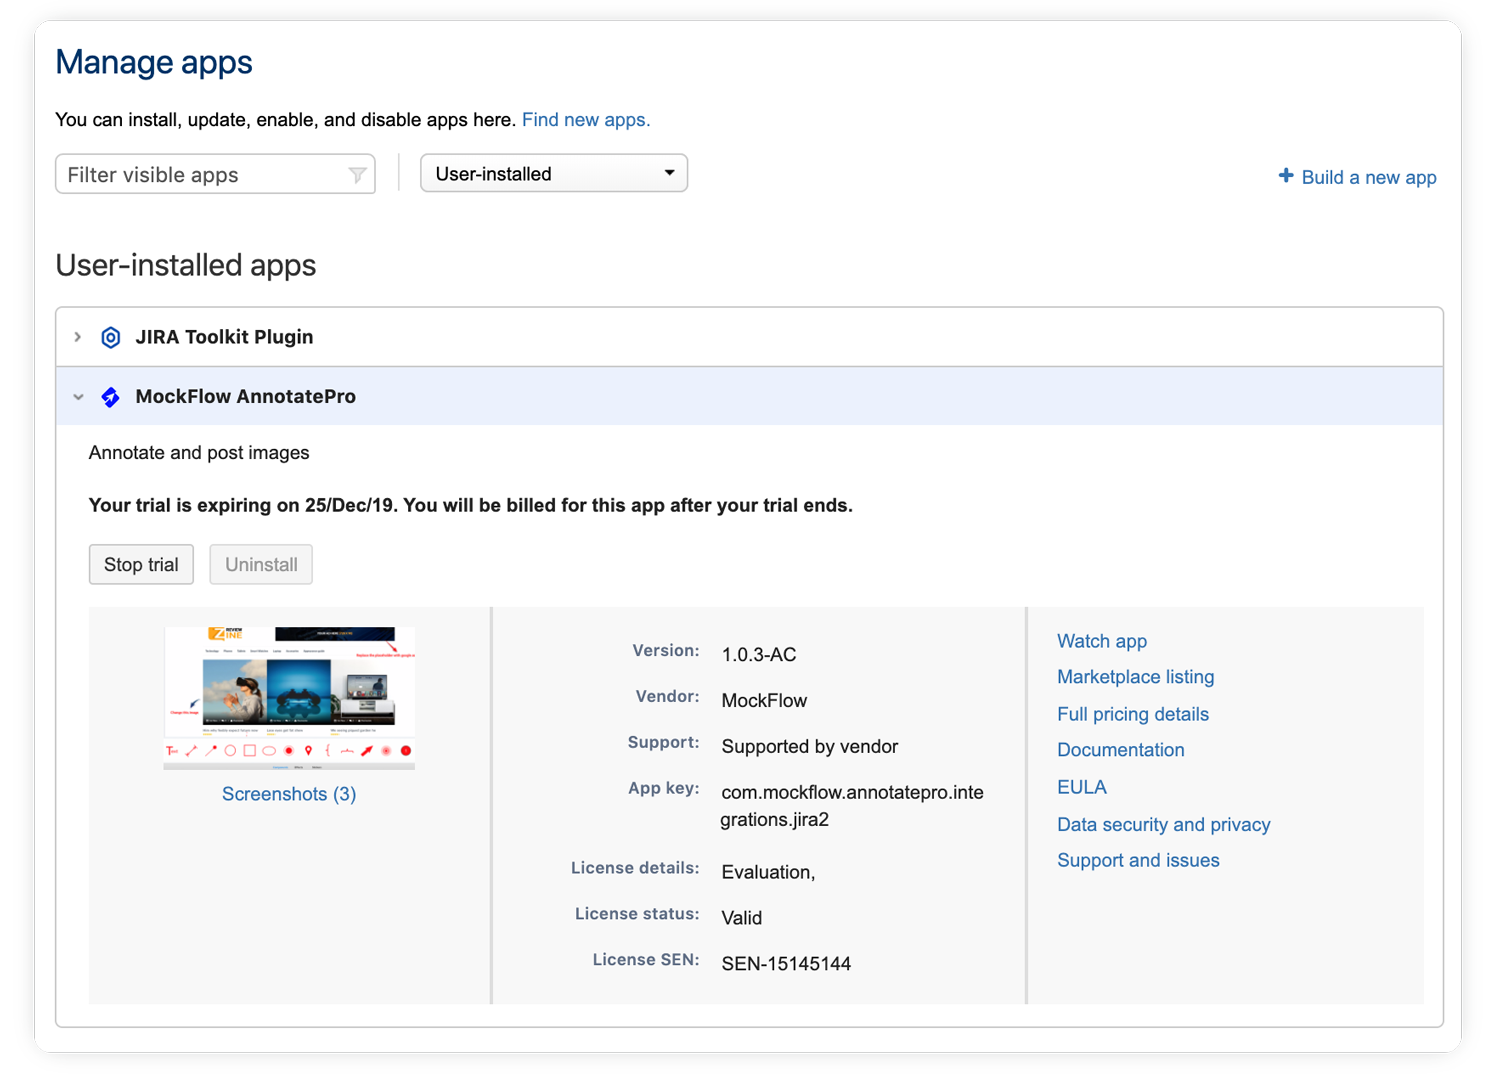Click the Watch app link
Image resolution: width=1500 pixels, height=1082 pixels.
1102,641
